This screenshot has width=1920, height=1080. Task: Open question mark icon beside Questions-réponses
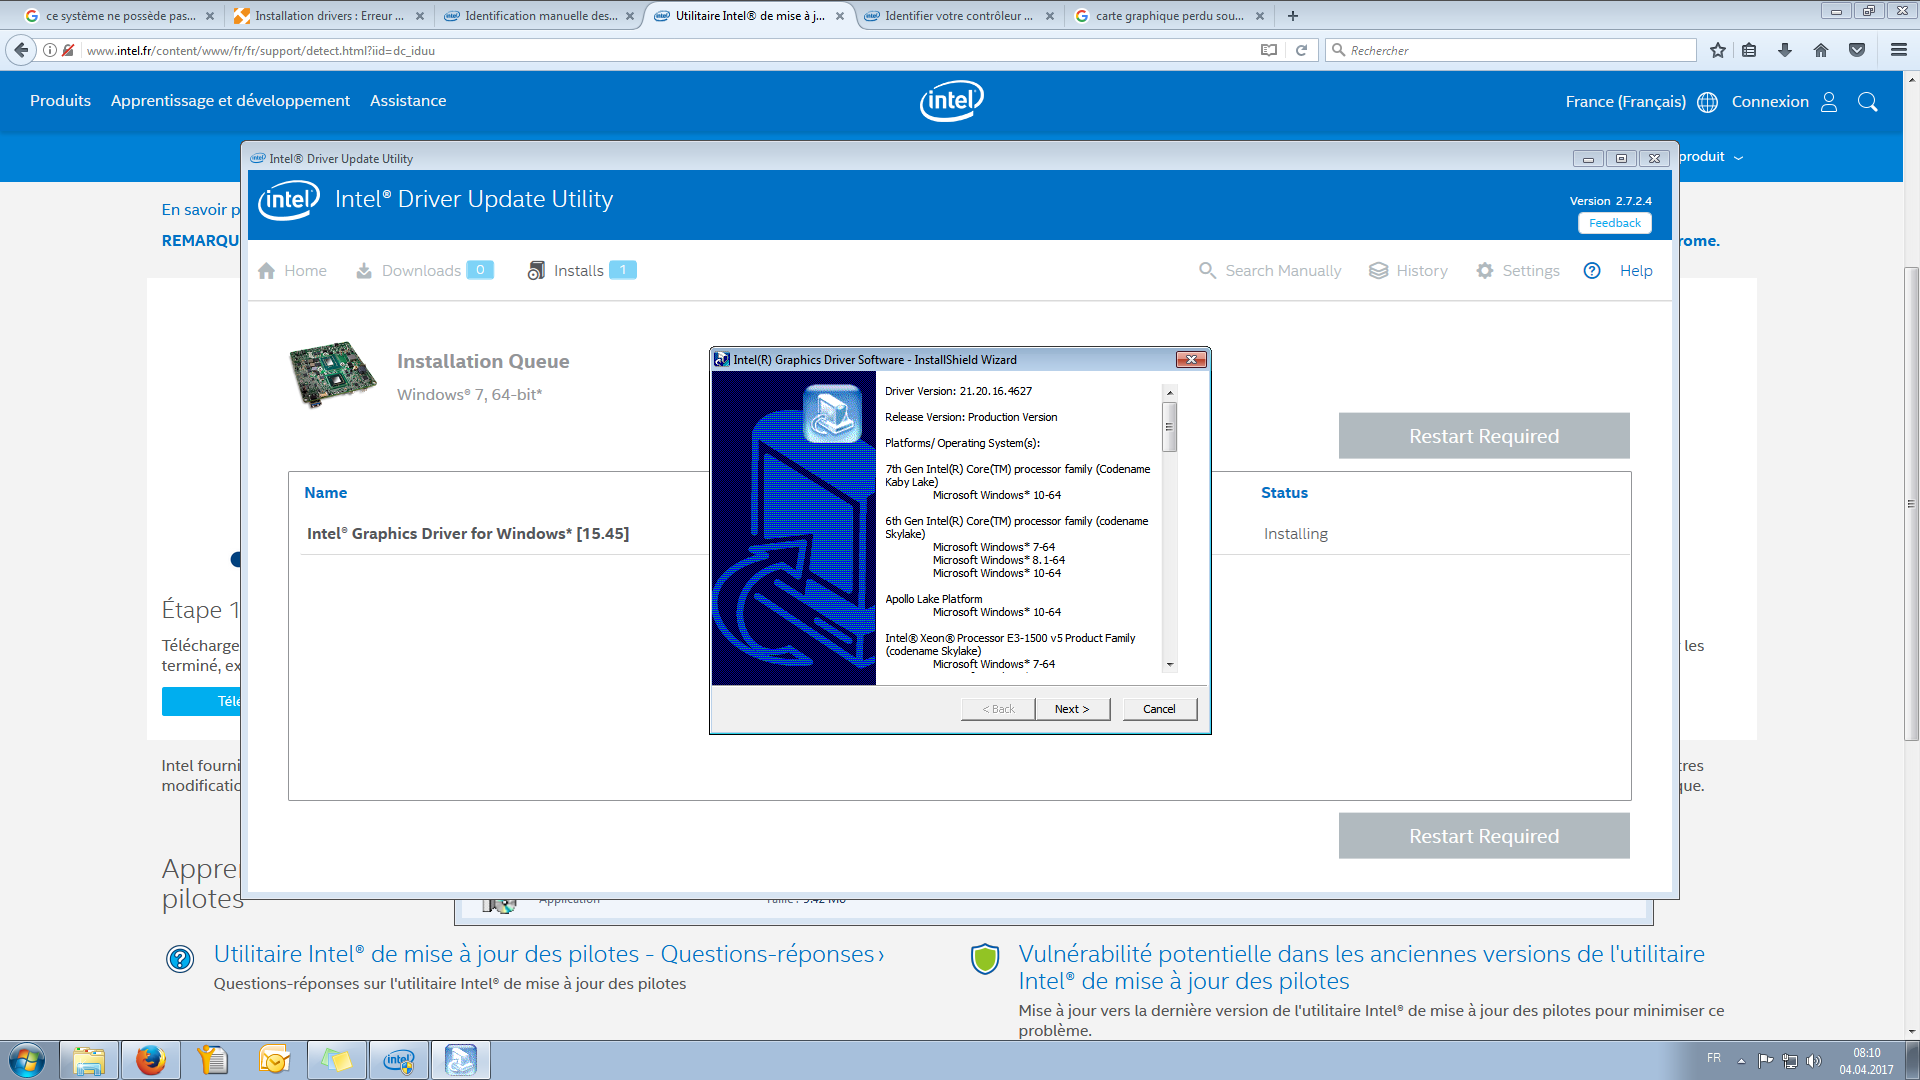pos(180,960)
